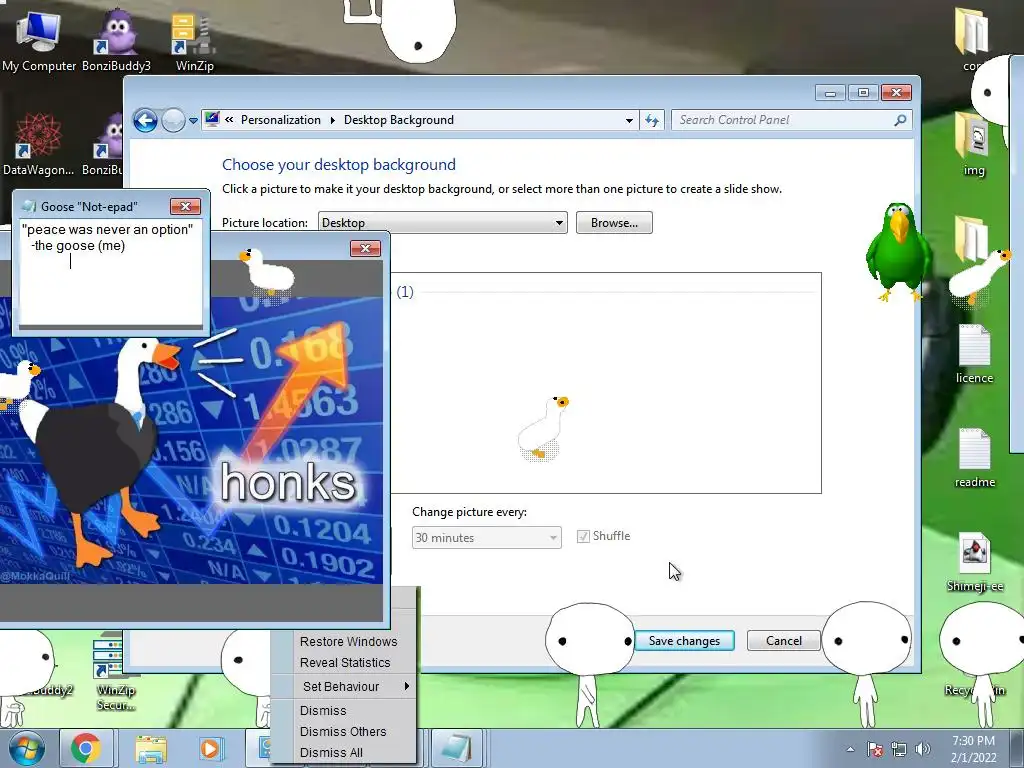Screen dimensions: 1024x768
Task: Open My Computer desktop icon
Action: pyautogui.click(x=39, y=40)
